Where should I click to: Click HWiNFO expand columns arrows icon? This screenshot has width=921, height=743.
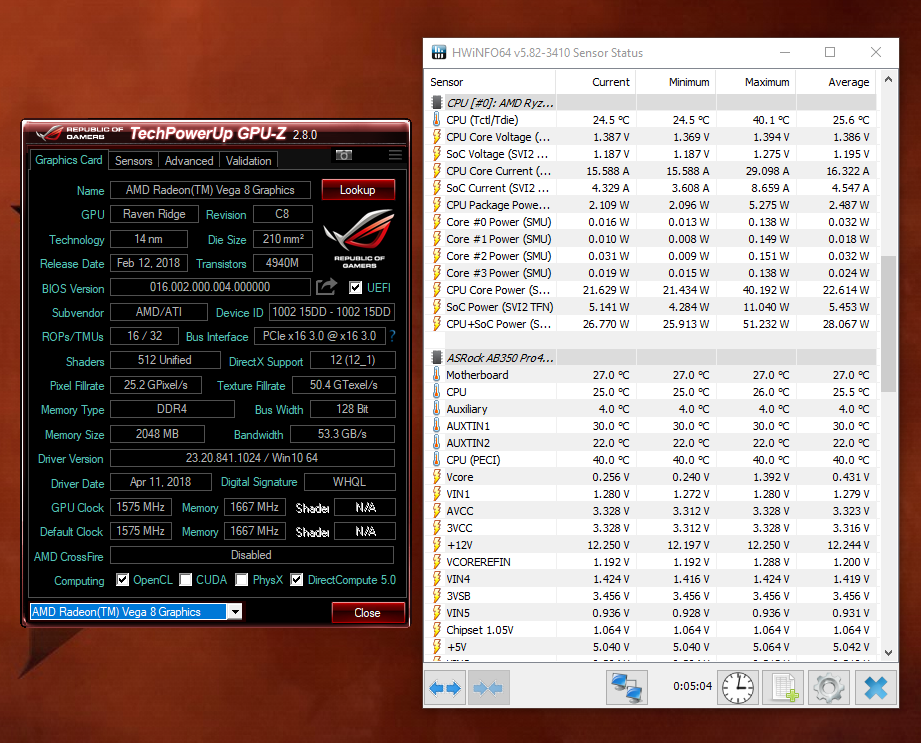[x=445, y=687]
